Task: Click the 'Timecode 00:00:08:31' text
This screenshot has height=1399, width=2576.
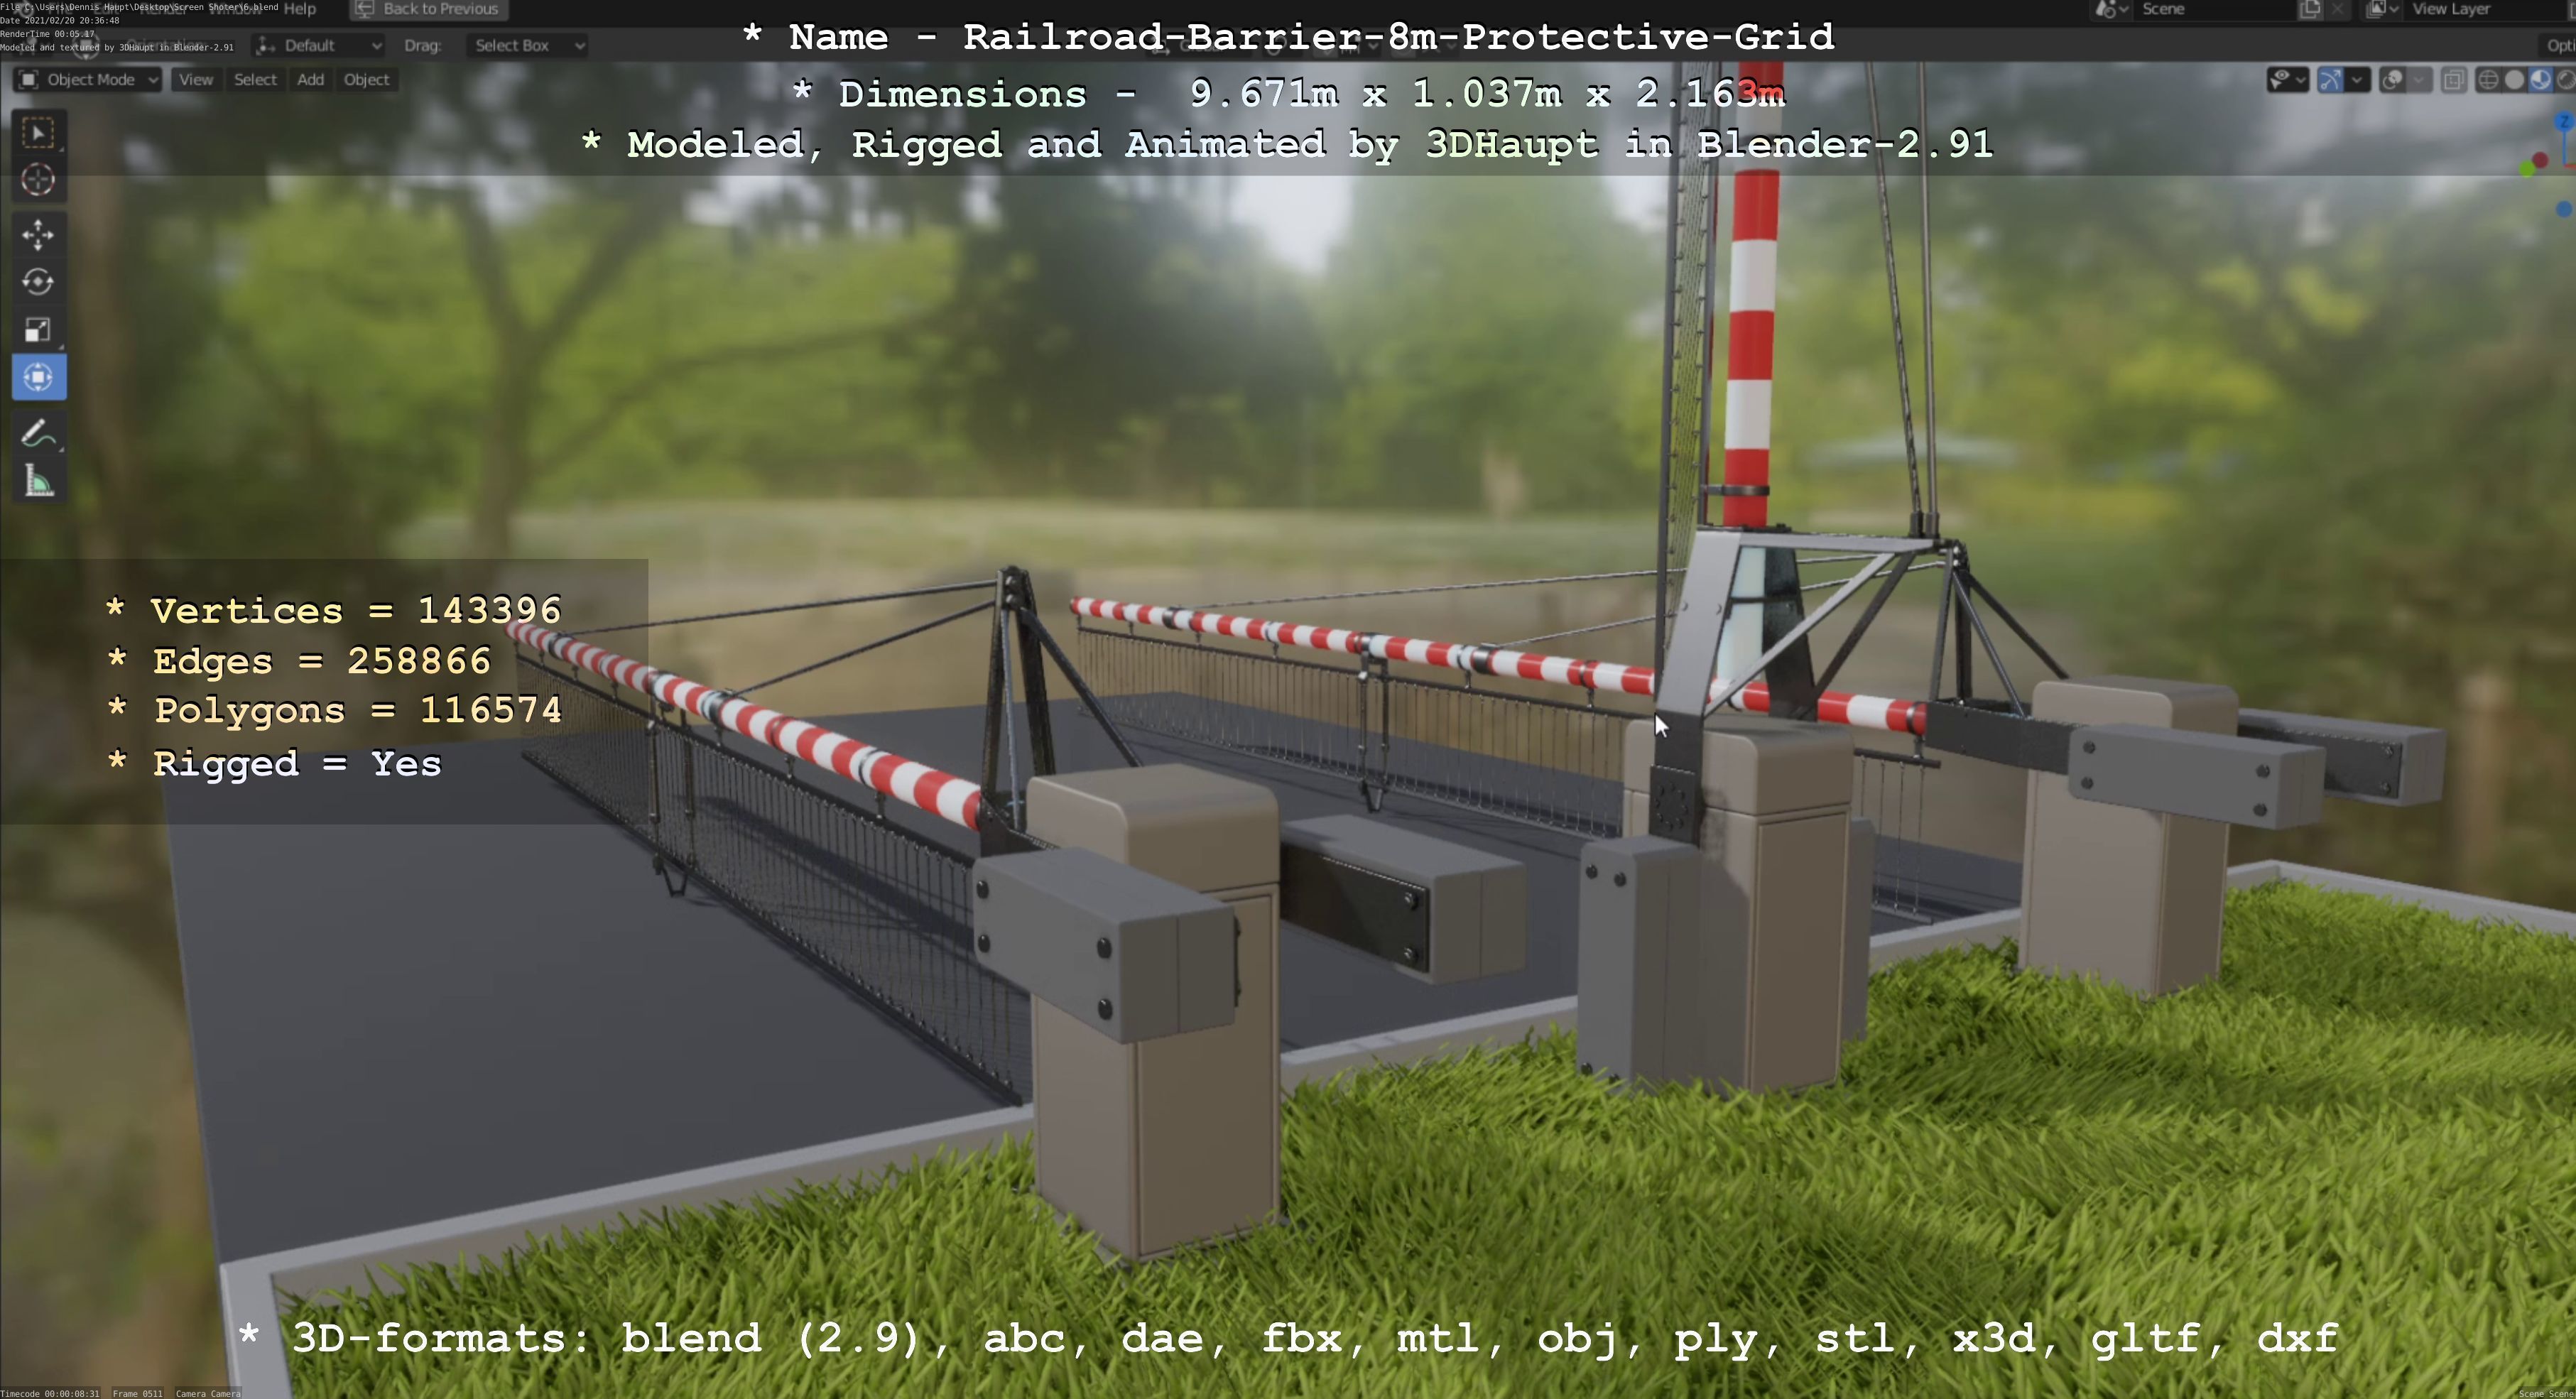Action: click(x=50, y=1393)
